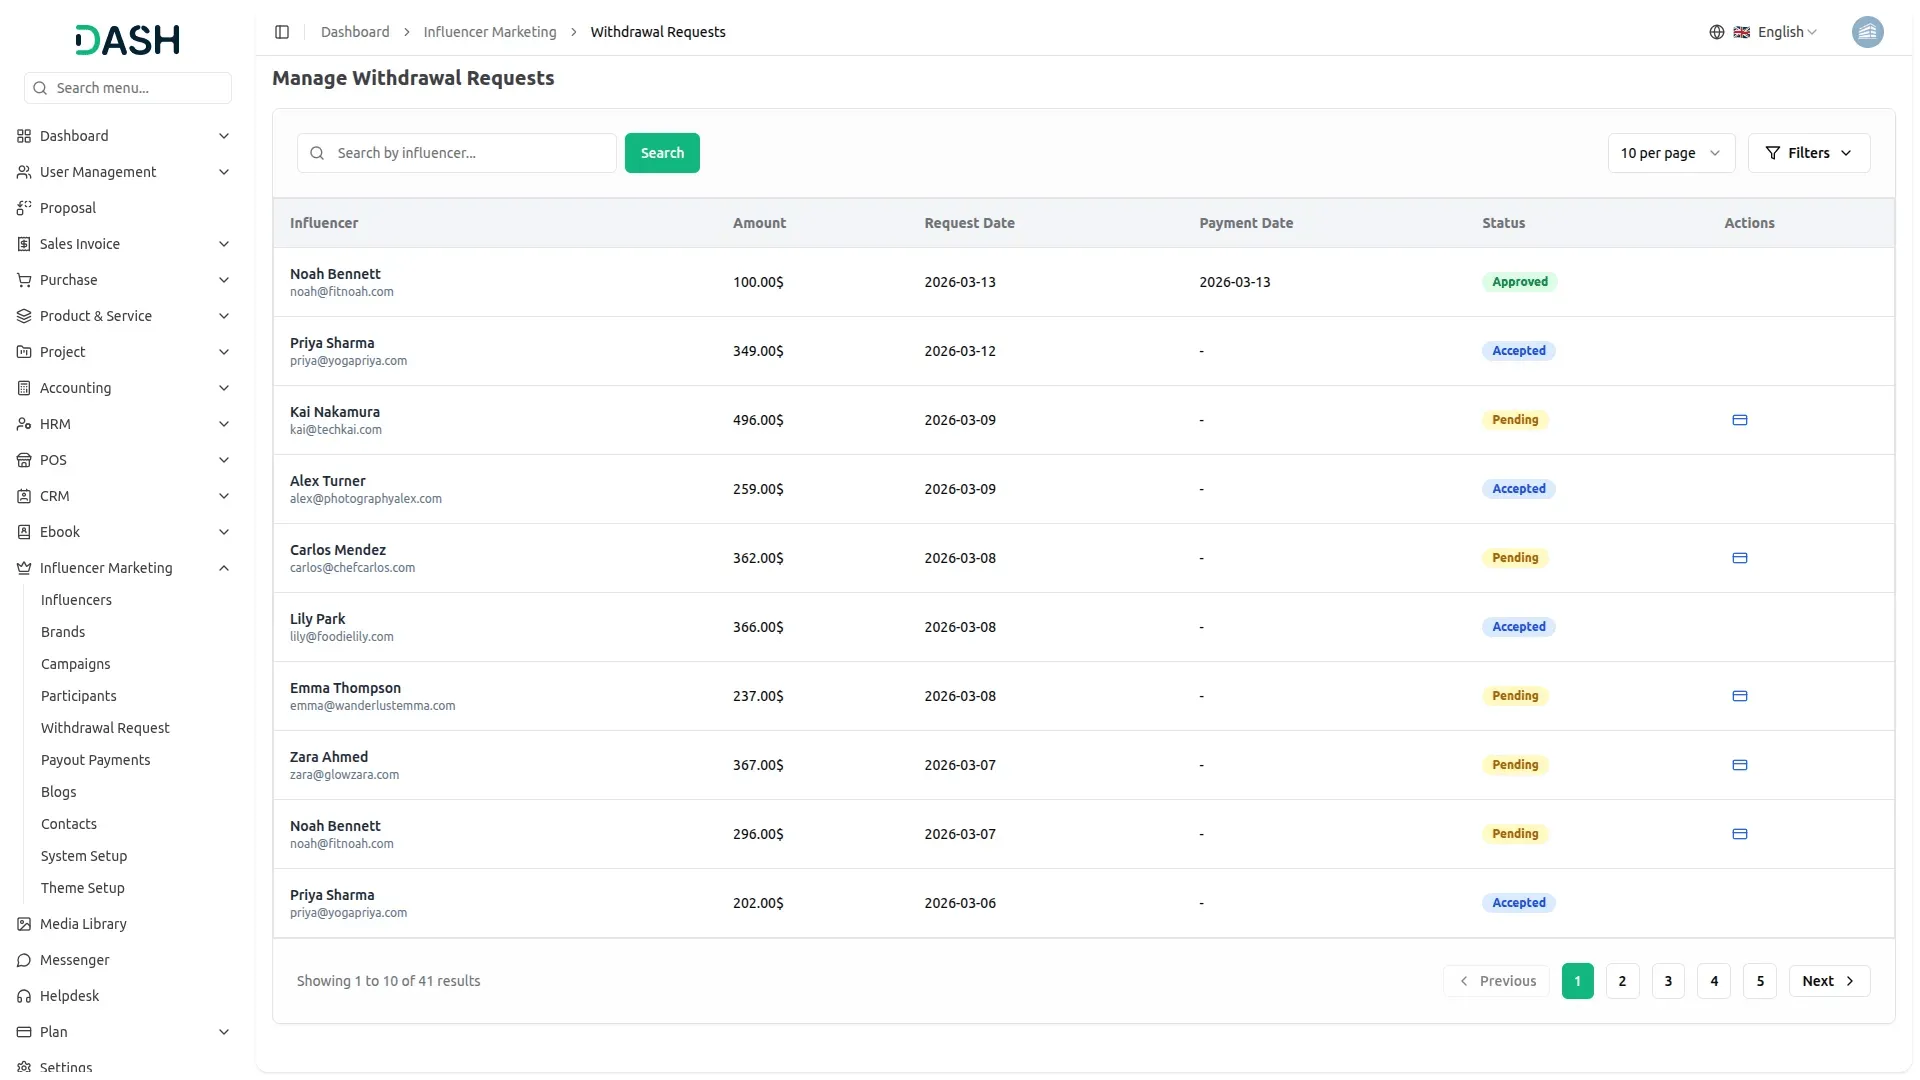
Task: Click the green Search button
Action: [x=662, y=153]
